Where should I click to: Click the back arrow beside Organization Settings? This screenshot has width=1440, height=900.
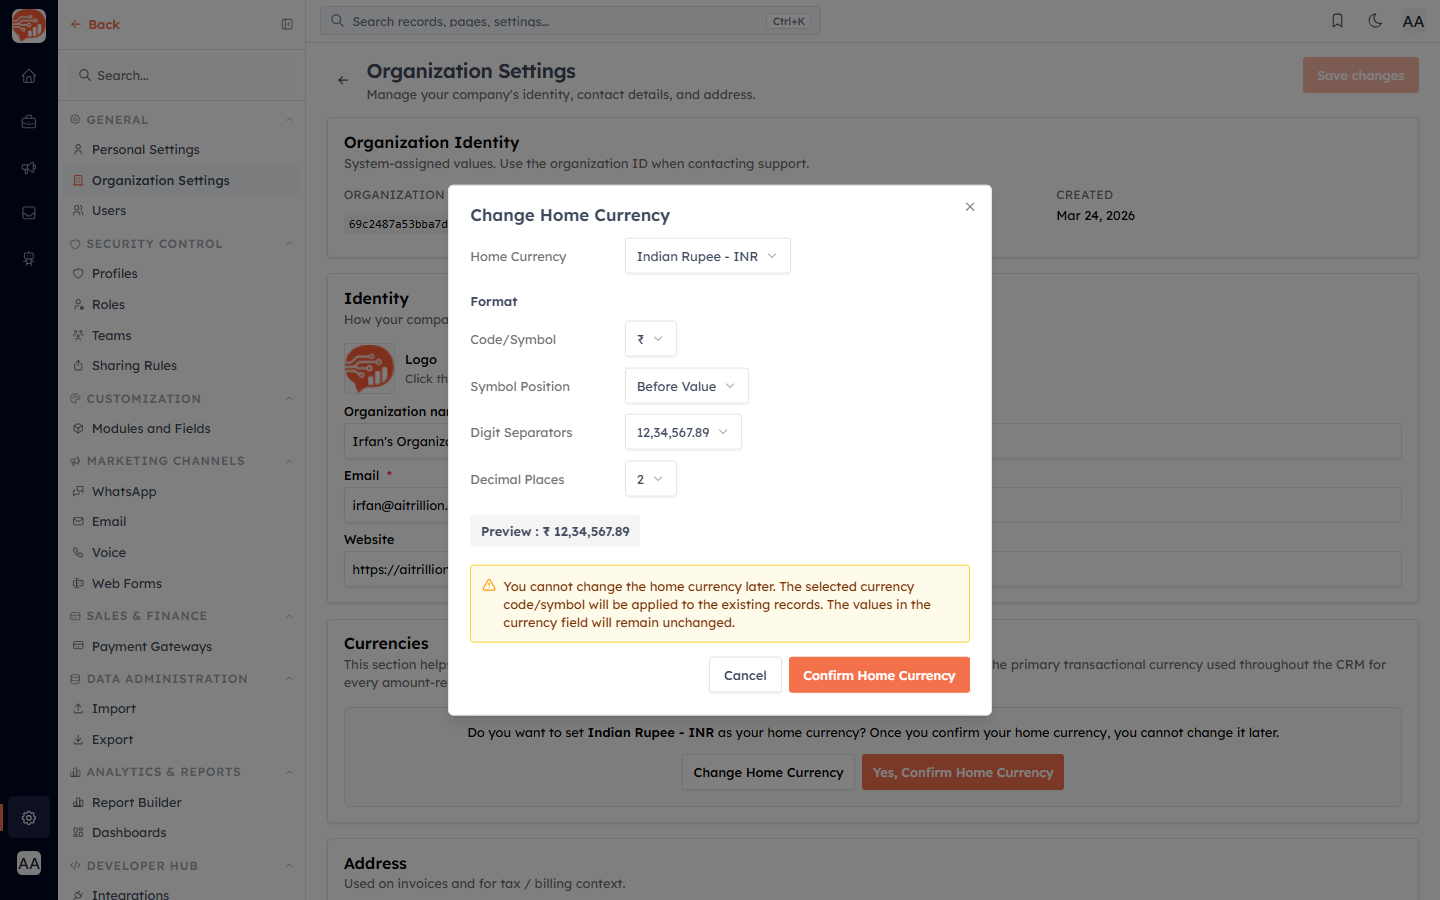pos(343,80)
